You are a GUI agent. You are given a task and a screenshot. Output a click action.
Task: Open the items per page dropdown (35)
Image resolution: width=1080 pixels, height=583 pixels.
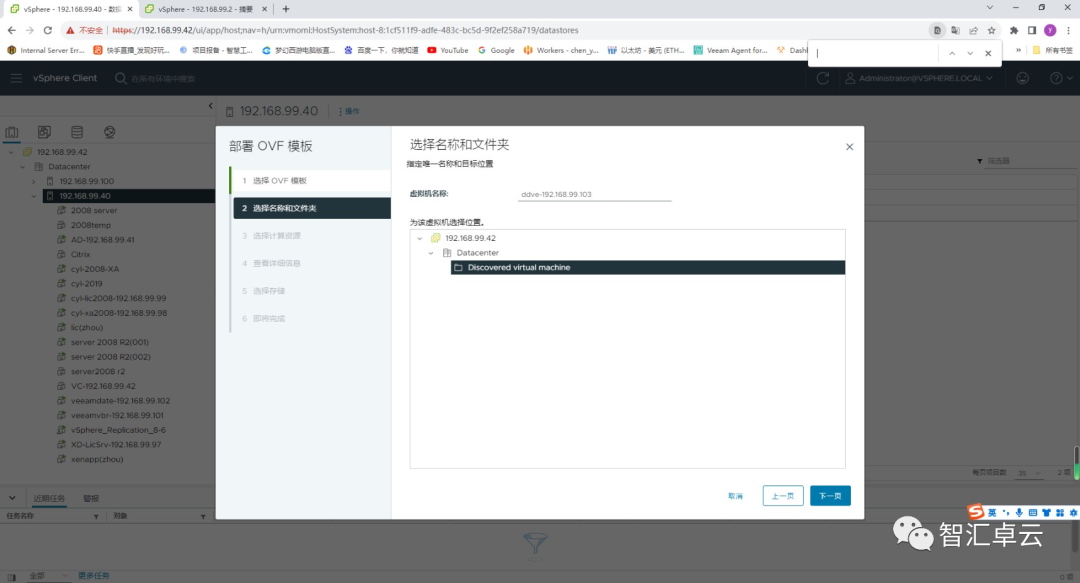1029,473
